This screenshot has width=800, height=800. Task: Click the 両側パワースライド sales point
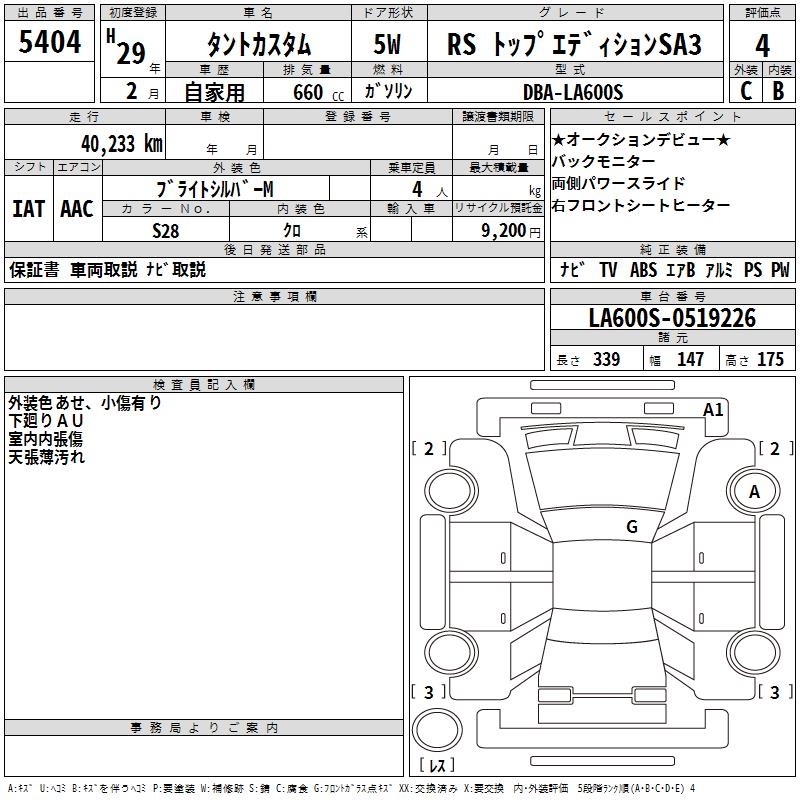click(x=618, y=183)
